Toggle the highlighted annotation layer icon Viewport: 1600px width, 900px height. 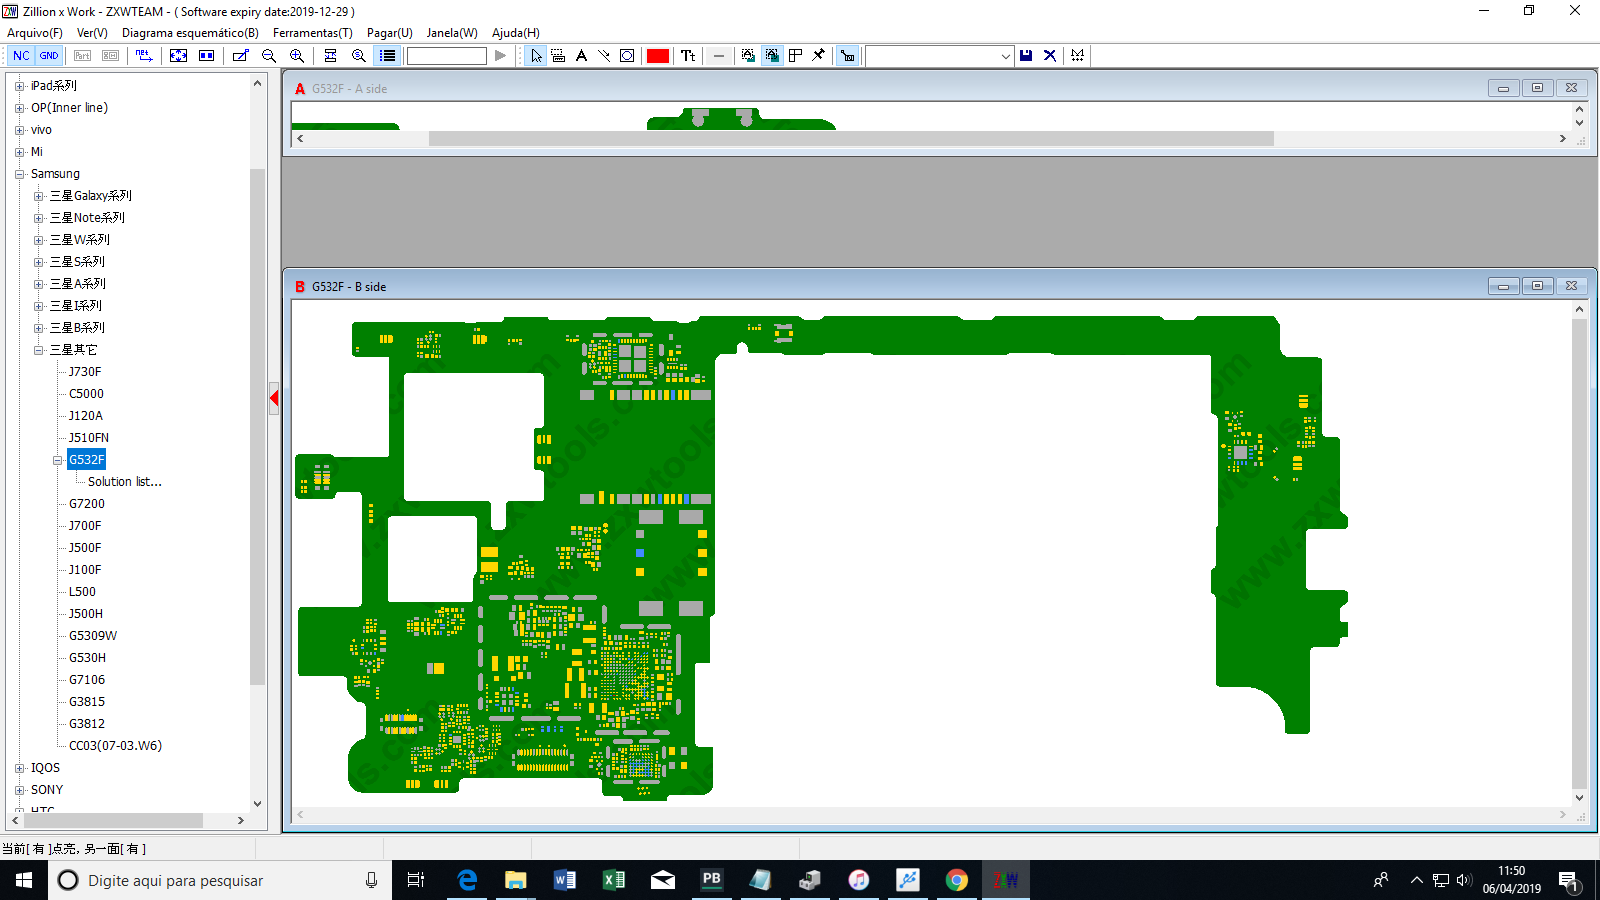772,56
